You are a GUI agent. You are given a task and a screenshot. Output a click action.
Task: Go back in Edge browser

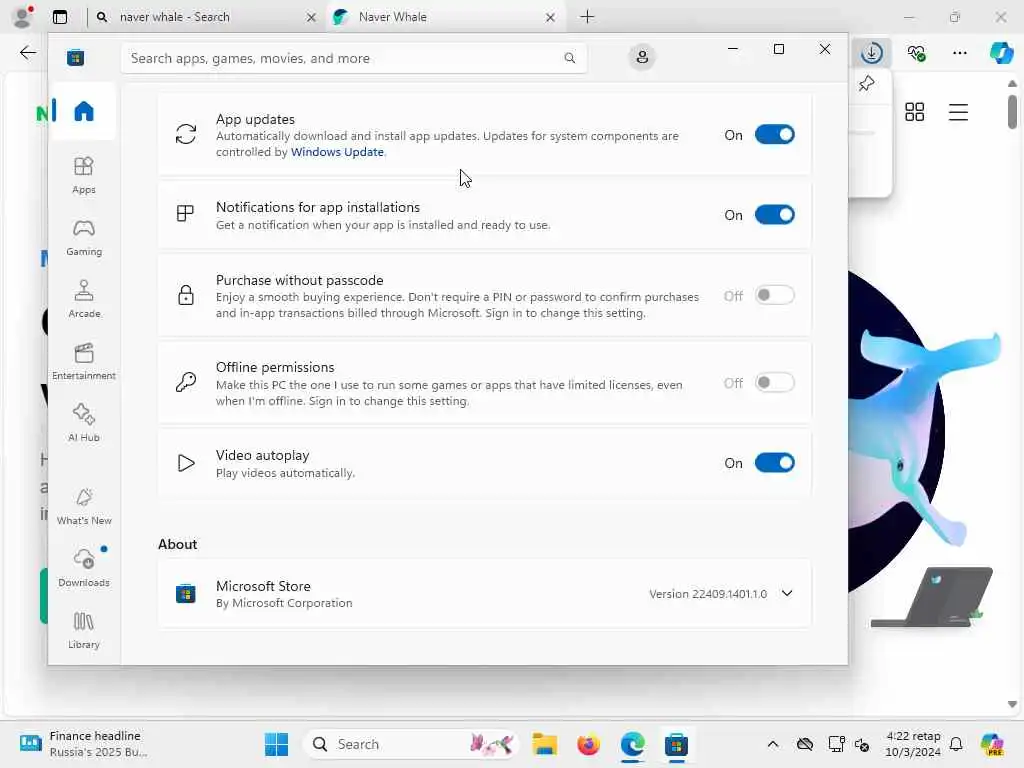[27, 53]
